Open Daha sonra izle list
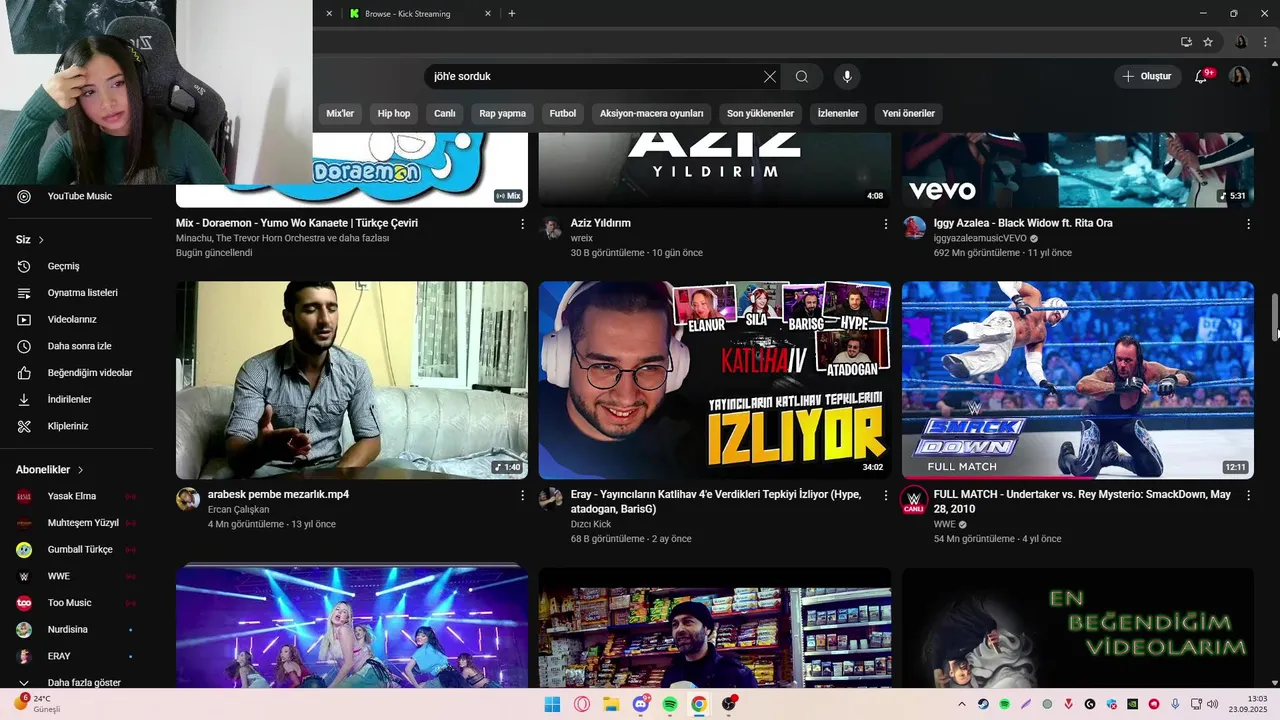1280x720 pixels. 78,346
